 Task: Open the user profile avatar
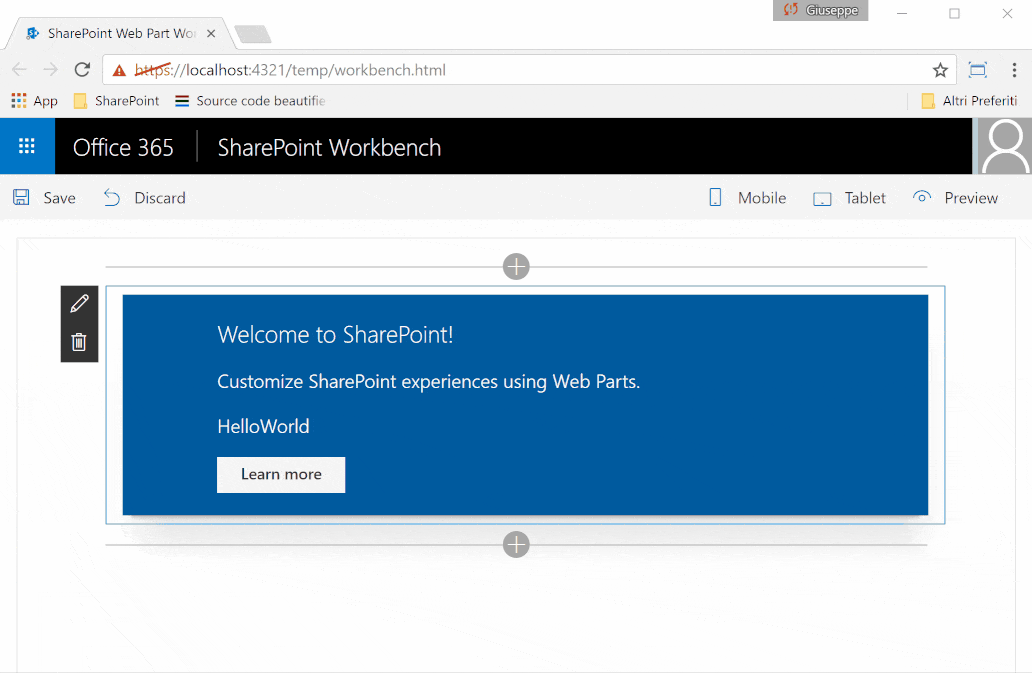pyautogui.click(x=1004, y=146)
